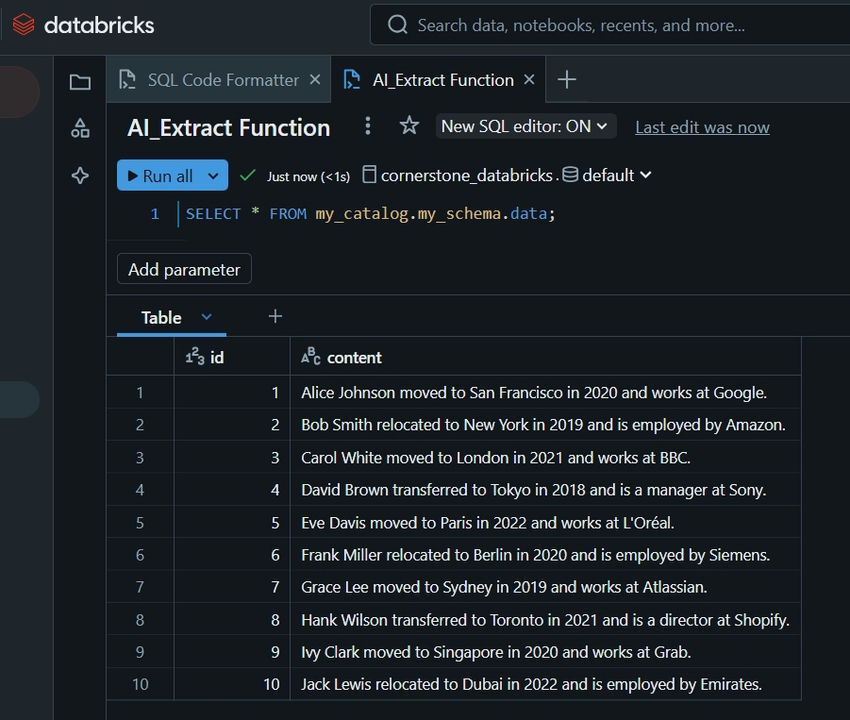Expand the Run all dropdown arrow
The height and width of the screenshot is (720, 850).
(213, 176)
